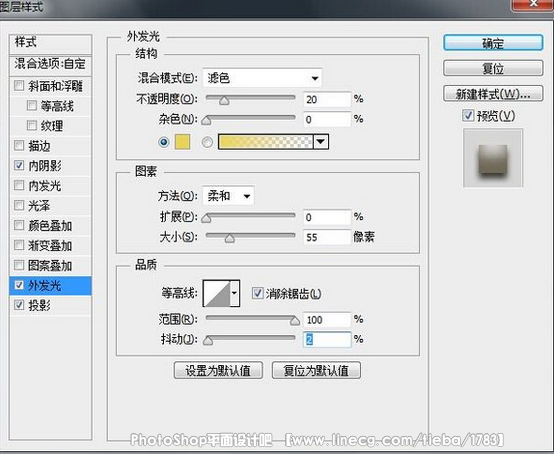
Task: Enable the 斜面和浮雕 checkbox
Action: pos(19,86)
